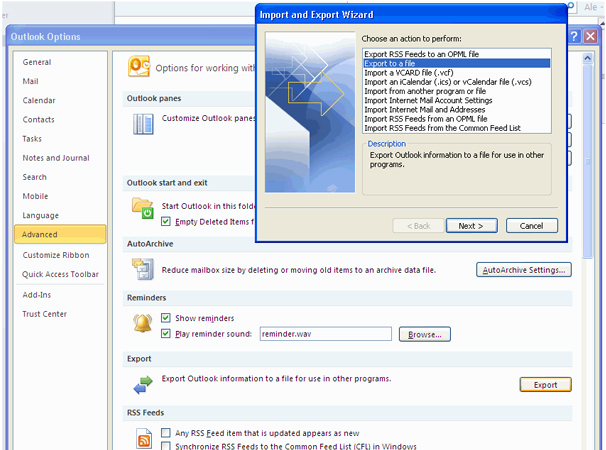Select 'Import RSS Feeds from an OPML file'

pos(457,119)
